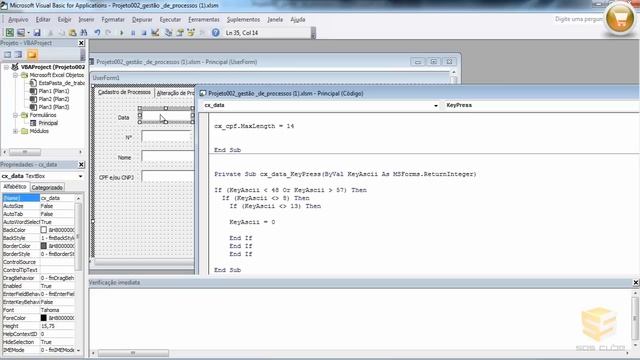The image size is (640, 360).
Task: Run the macro with the play icon
Action: pos(122,33)
